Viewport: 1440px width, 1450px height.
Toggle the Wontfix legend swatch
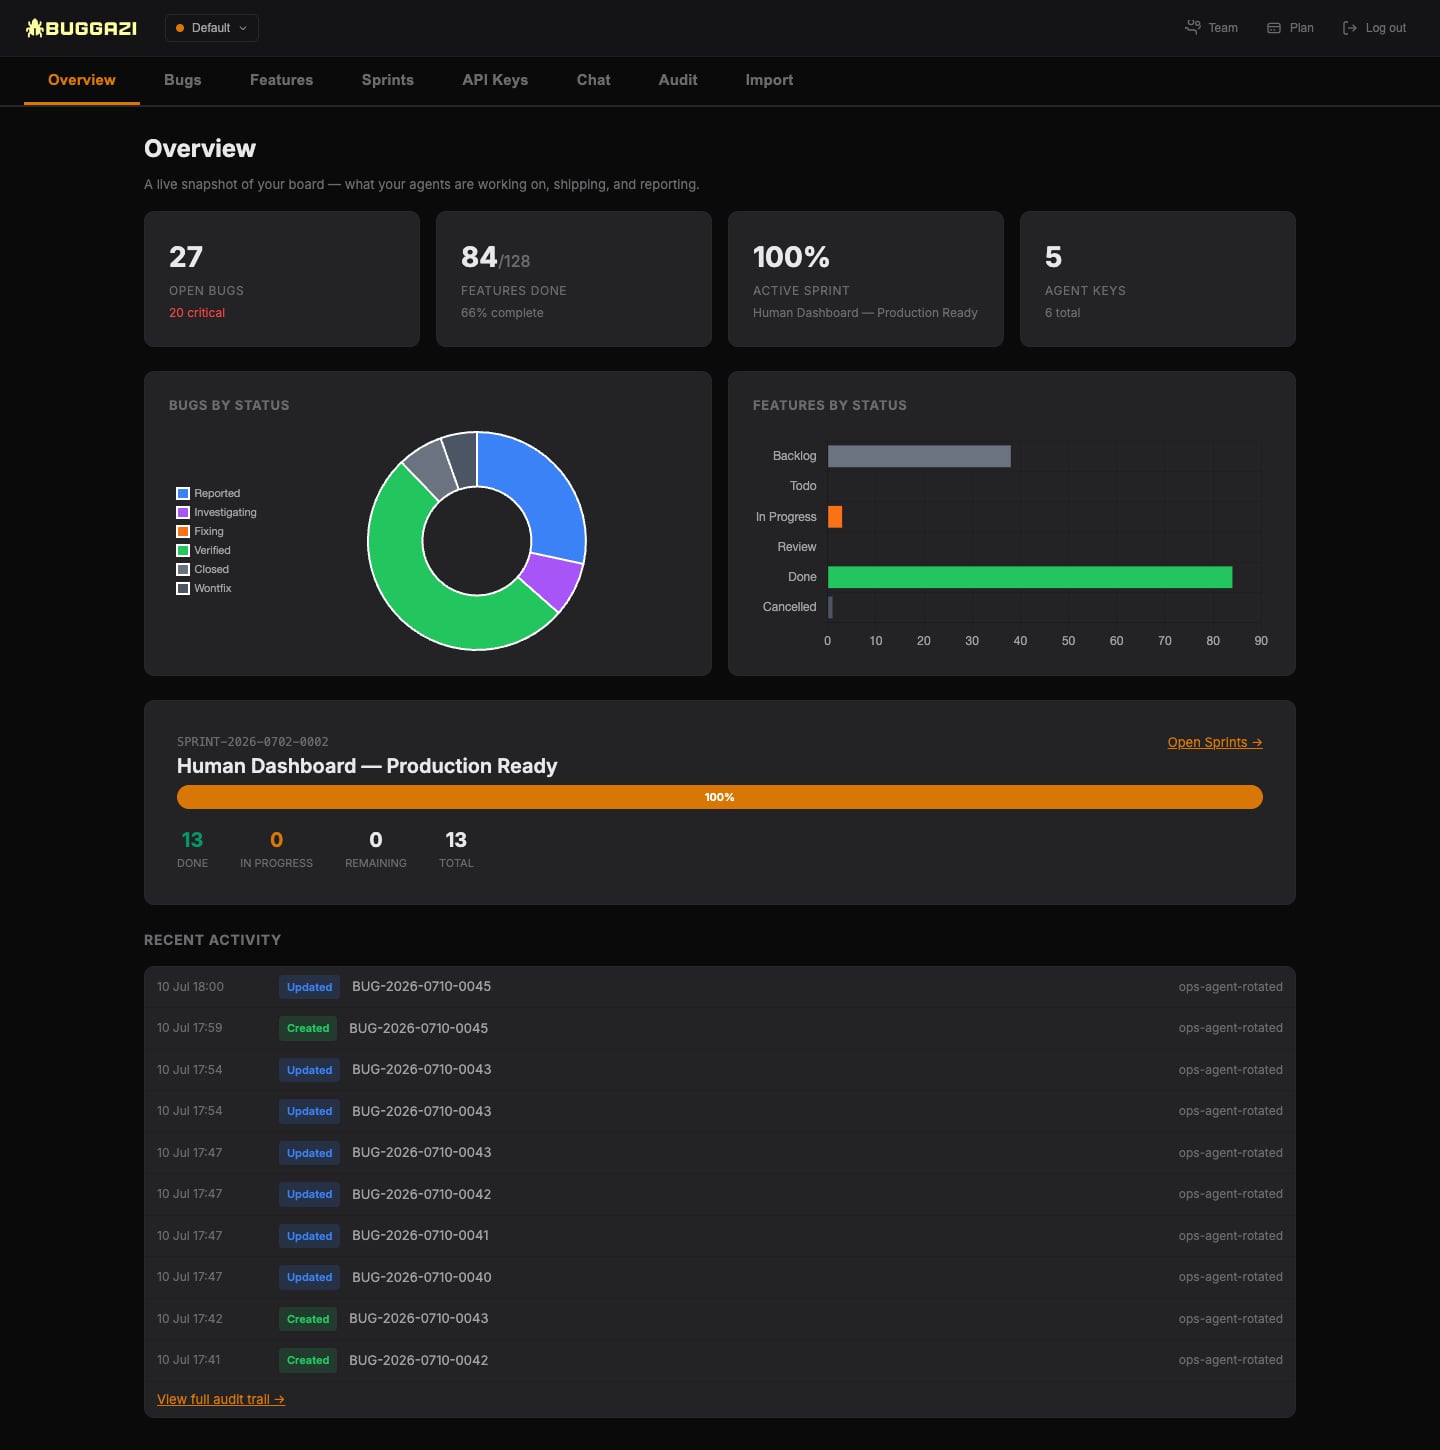click(x=183, y=588)
